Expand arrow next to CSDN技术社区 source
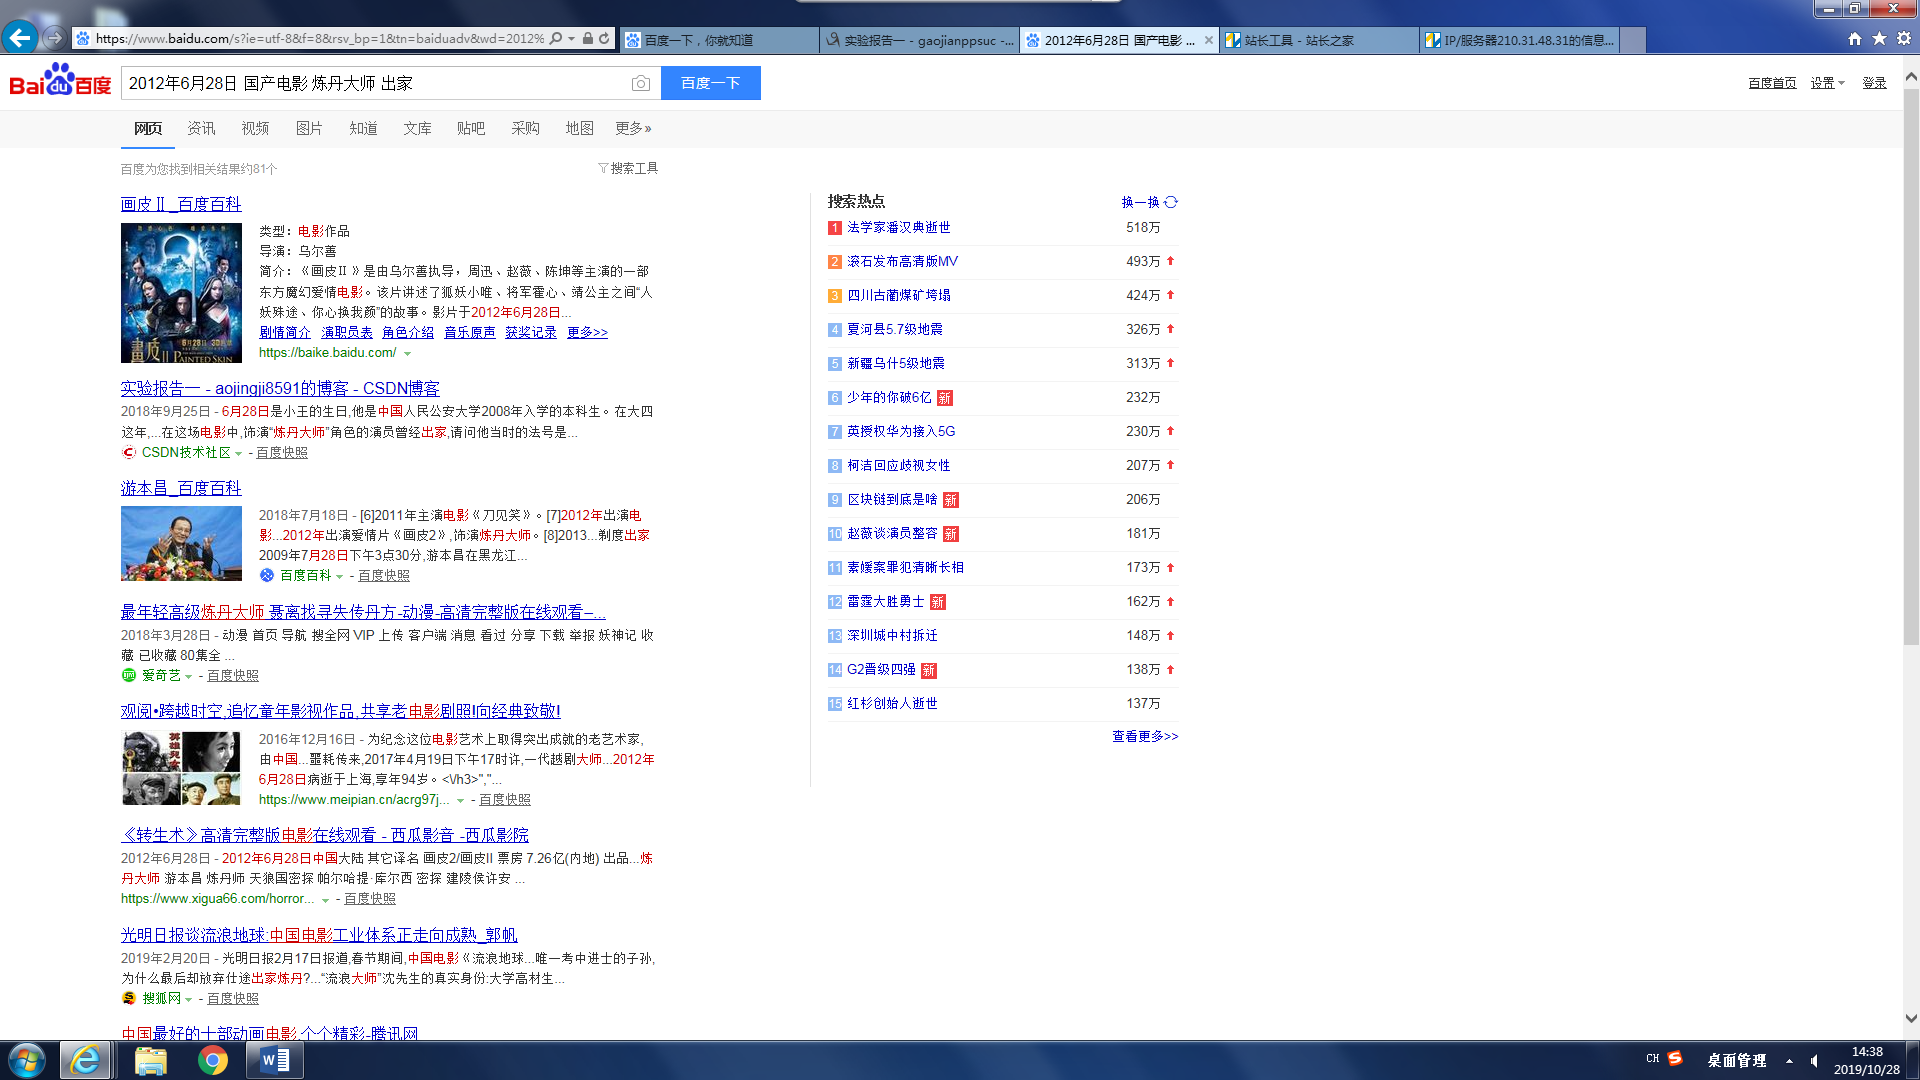Screen dimensions: 1920x1080 pos(238,454)
